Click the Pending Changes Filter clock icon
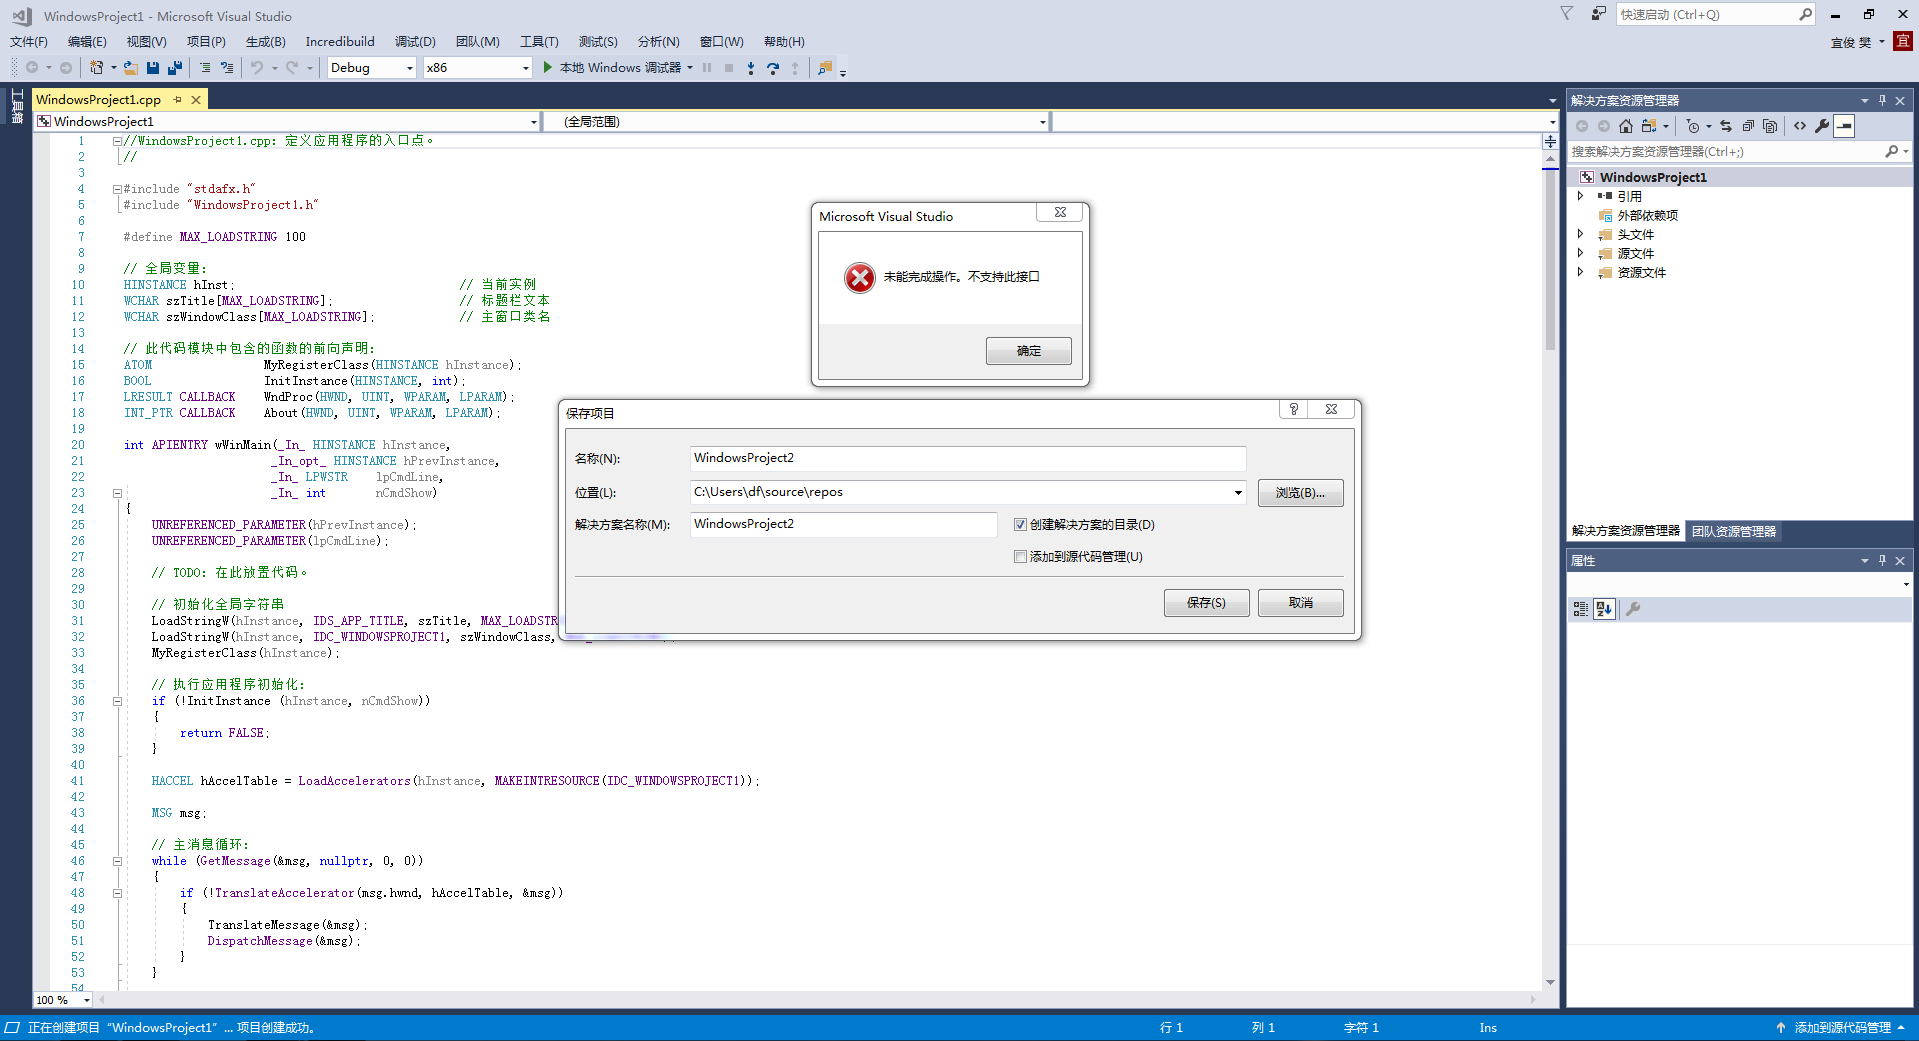Viewport: 1919px width, 1041px height. [x=1692, y=126]
